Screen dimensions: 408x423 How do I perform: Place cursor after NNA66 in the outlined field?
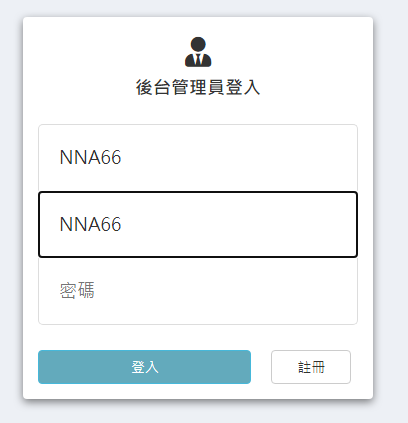(x=122, y=224)
